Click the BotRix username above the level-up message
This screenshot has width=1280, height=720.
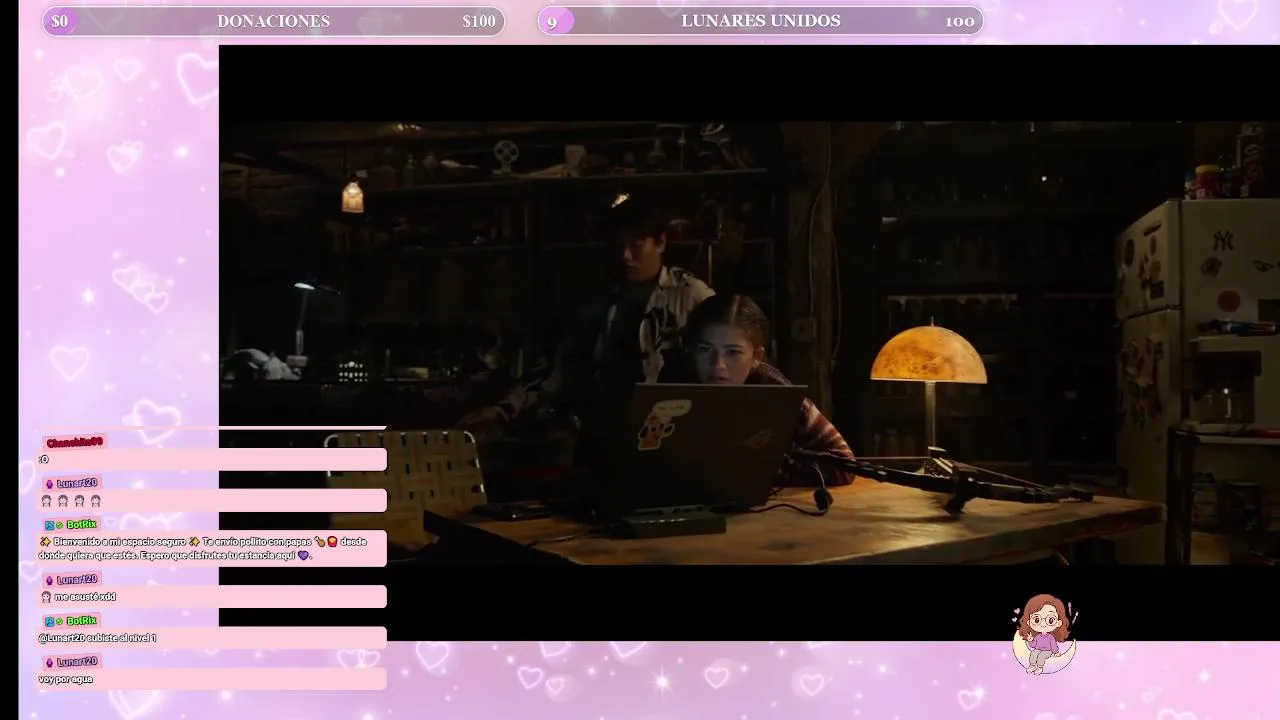click(82, 621)
